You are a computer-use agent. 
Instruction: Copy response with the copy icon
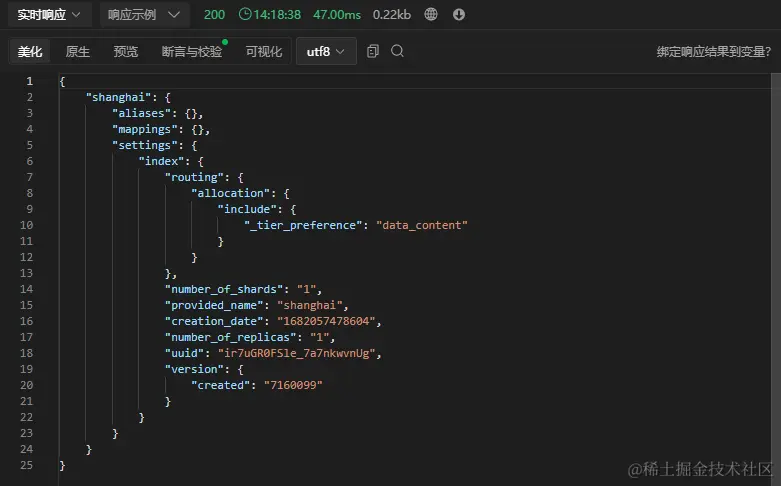coord(373,51)
